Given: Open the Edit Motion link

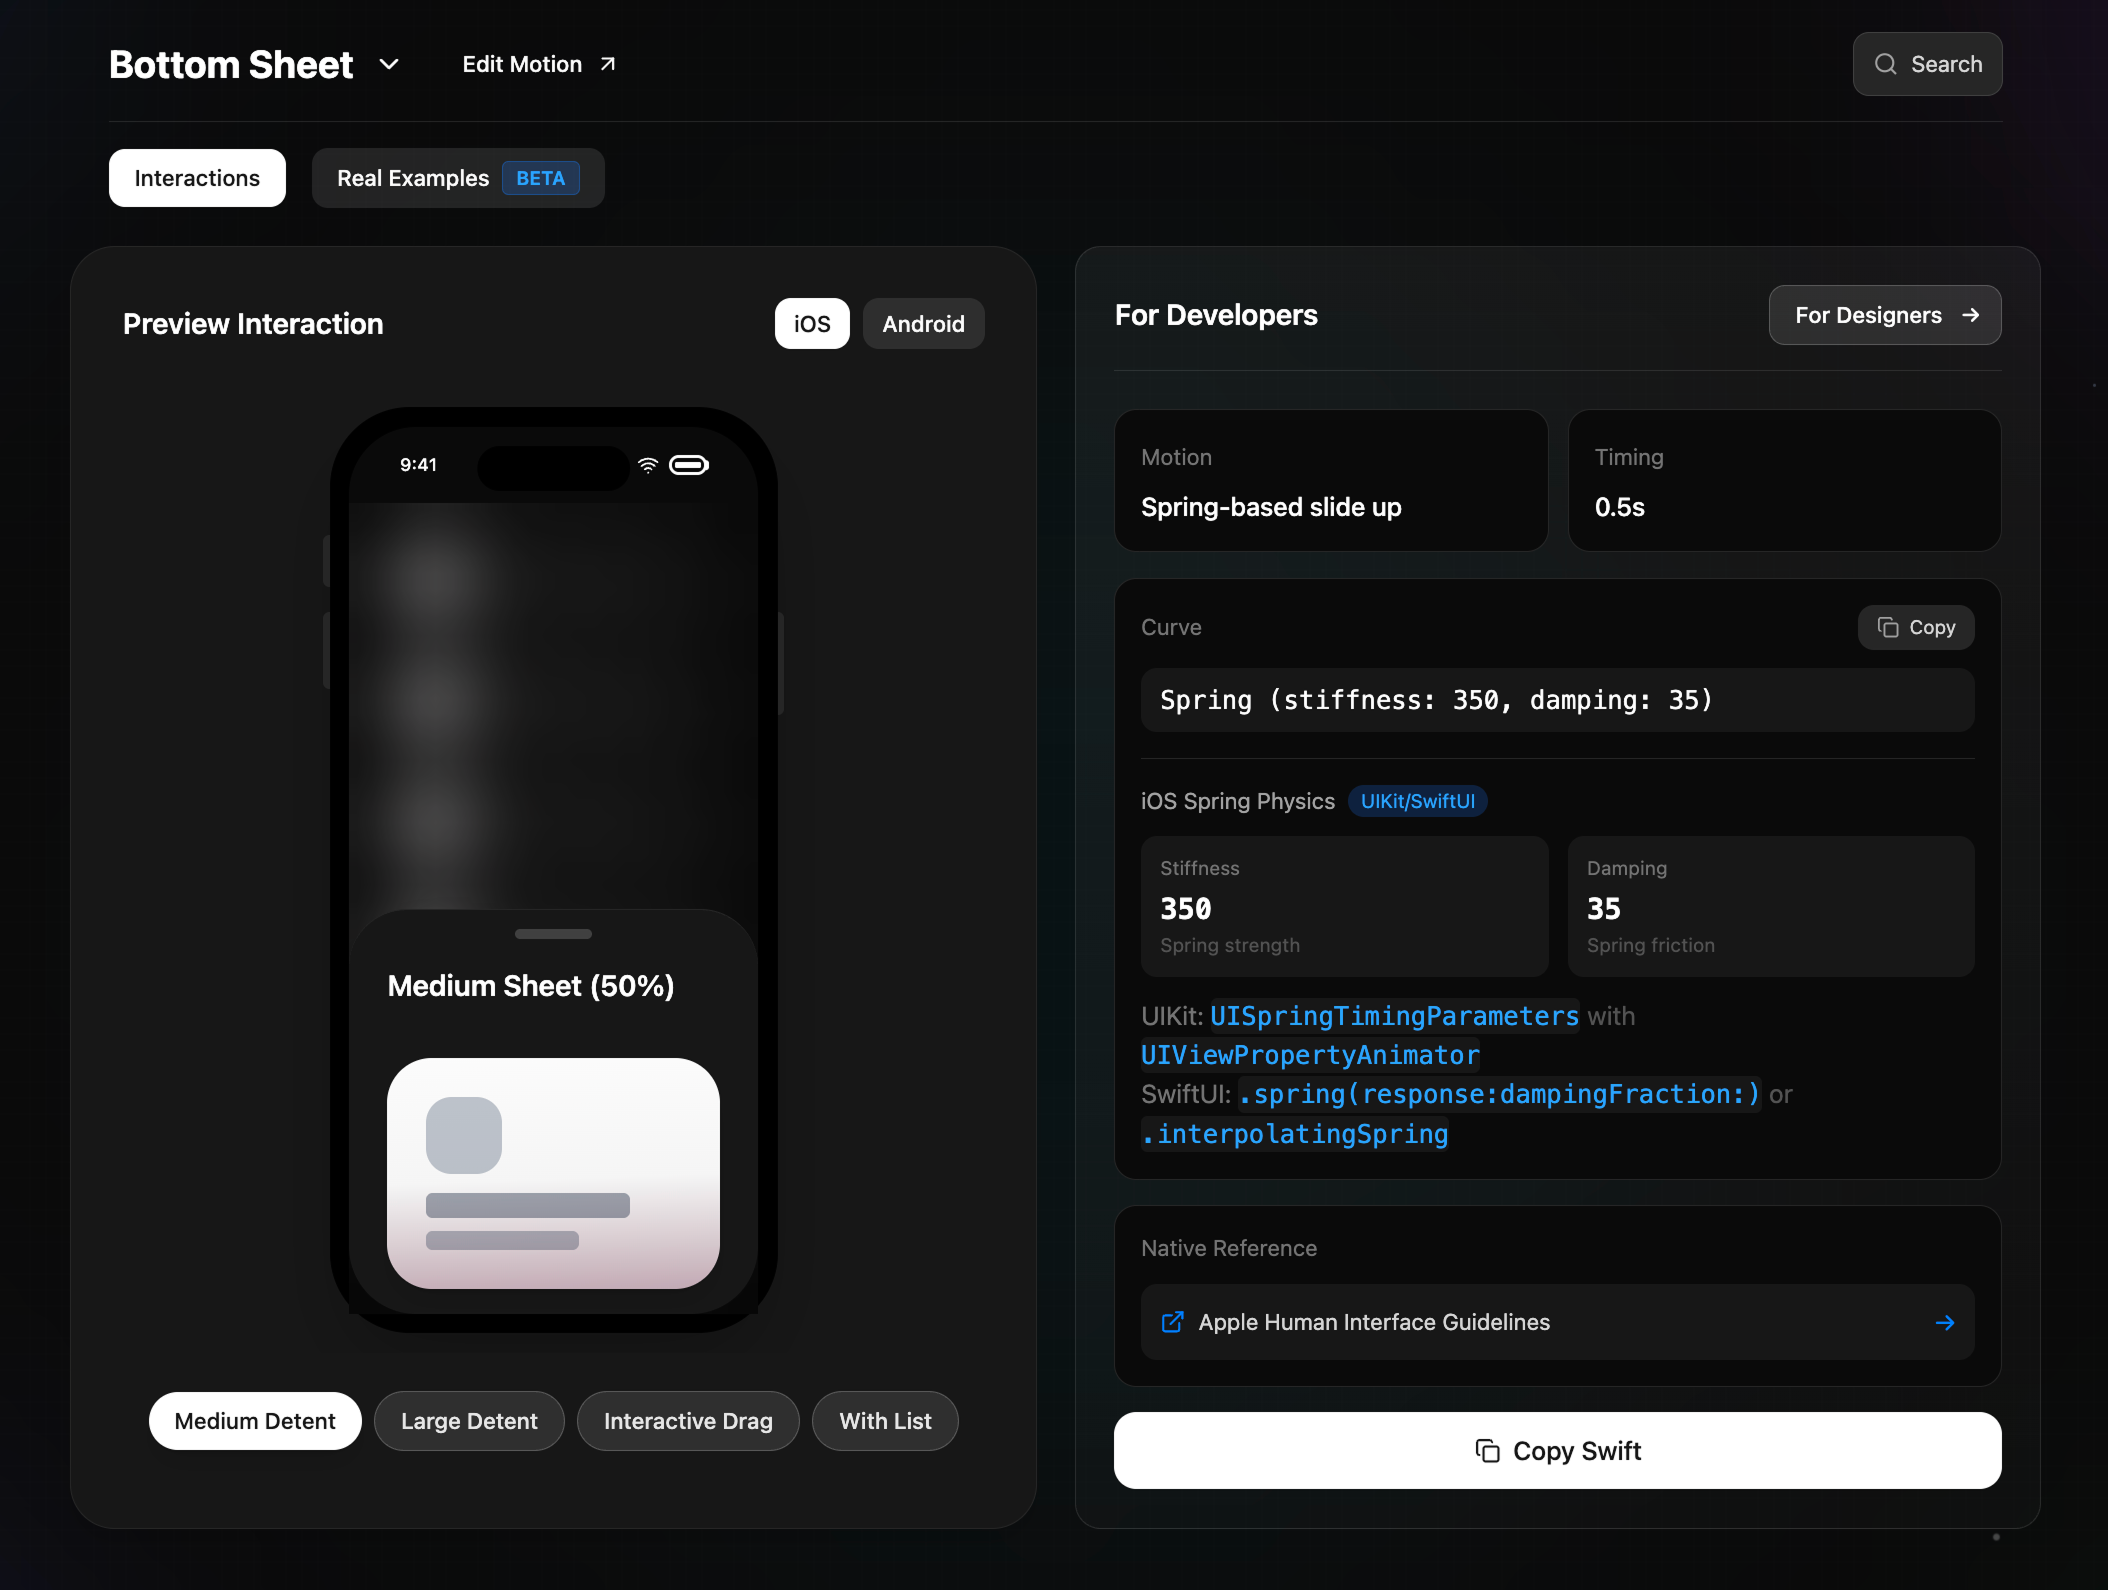Looking at the screenshot, I should 538,64.
